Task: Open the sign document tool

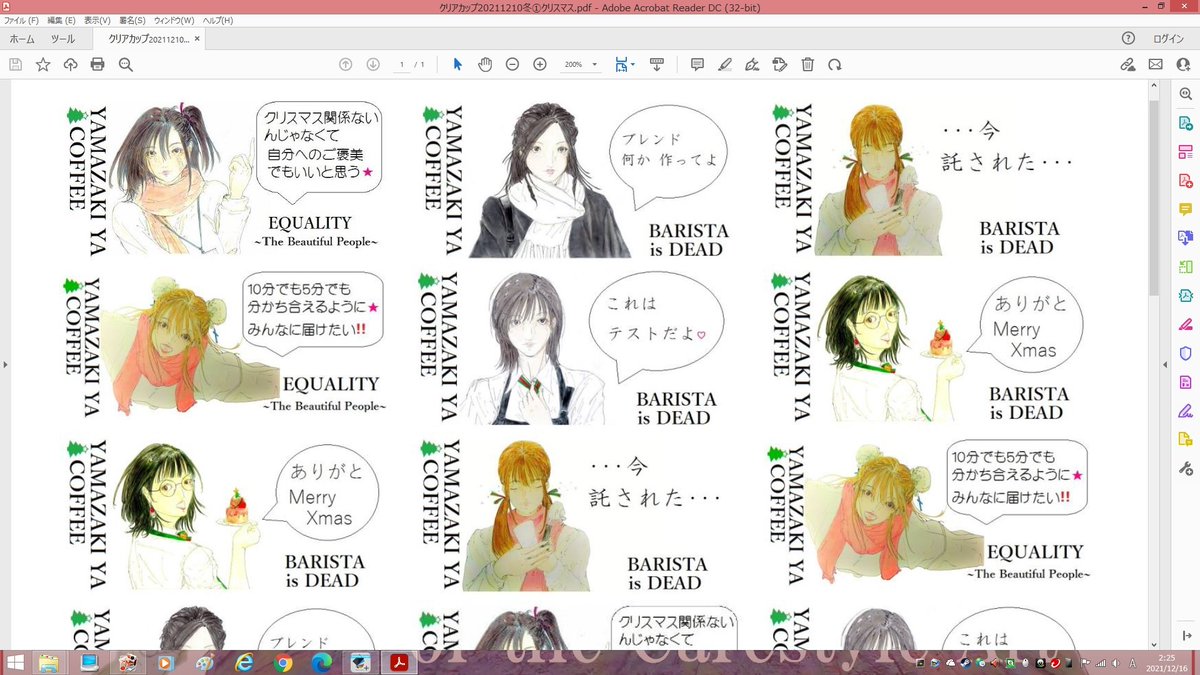Action: pos(752,64)
